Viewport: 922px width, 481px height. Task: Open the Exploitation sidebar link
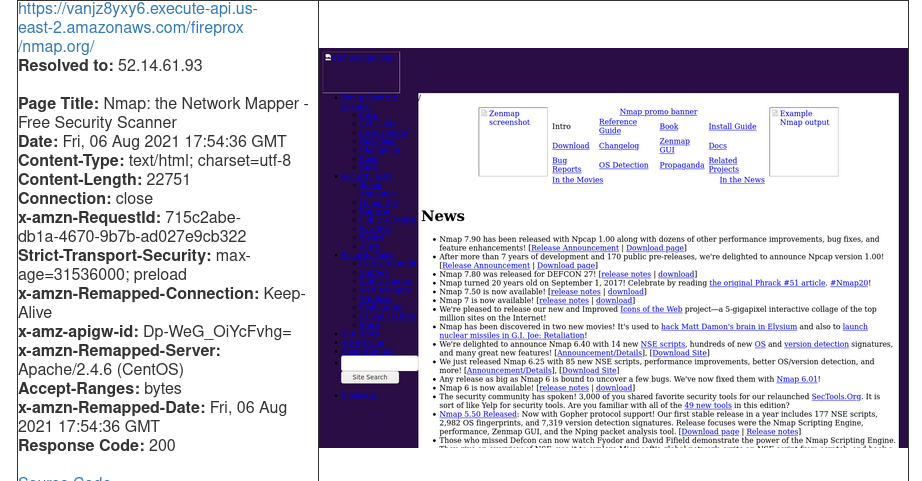point(382,308)
